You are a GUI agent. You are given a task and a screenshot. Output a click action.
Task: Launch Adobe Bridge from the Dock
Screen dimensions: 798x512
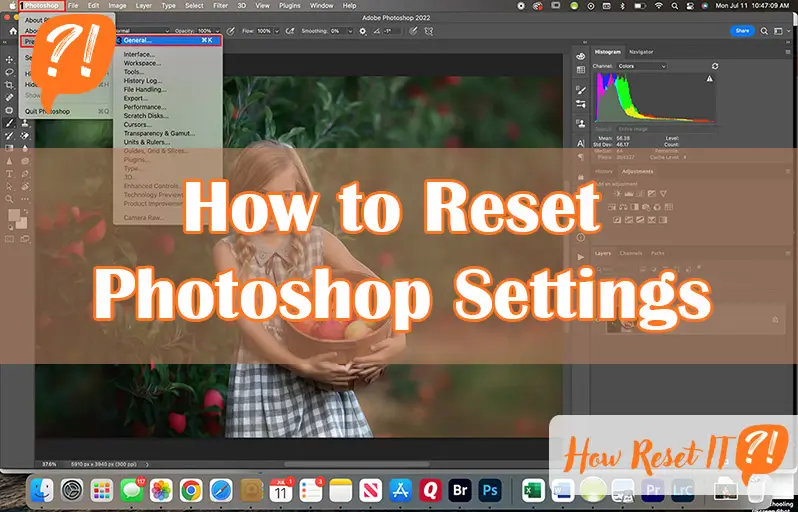[460, 490]
